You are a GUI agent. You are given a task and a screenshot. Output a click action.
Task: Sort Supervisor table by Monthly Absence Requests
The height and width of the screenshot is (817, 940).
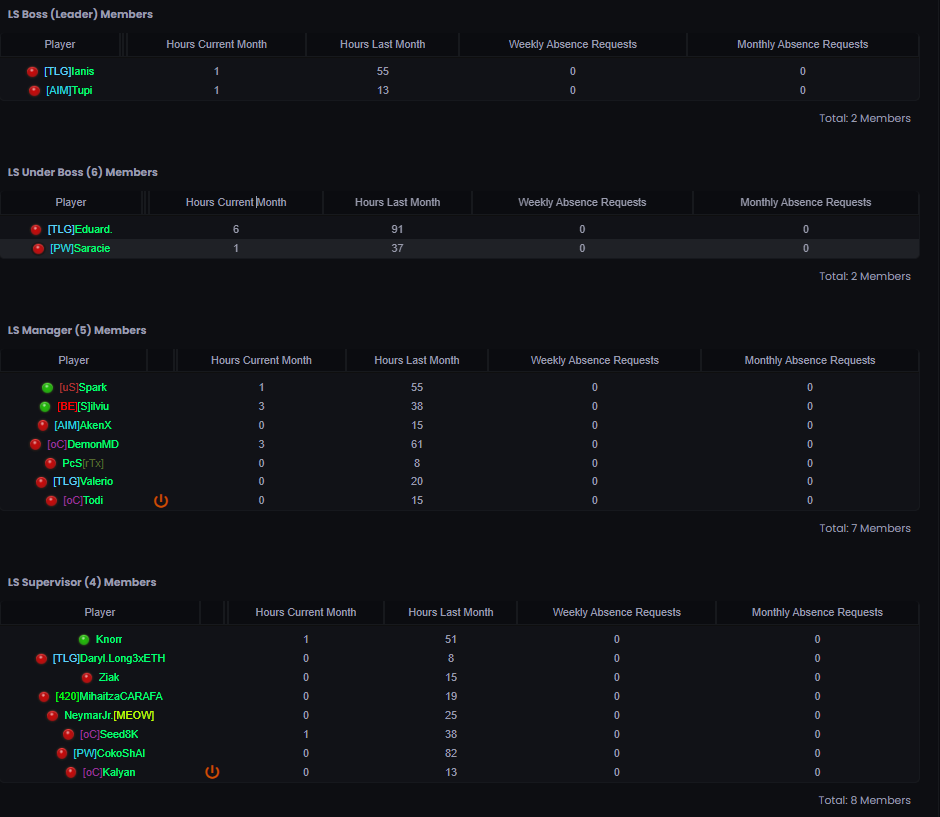pyautogui.click(x=817, y=612)
